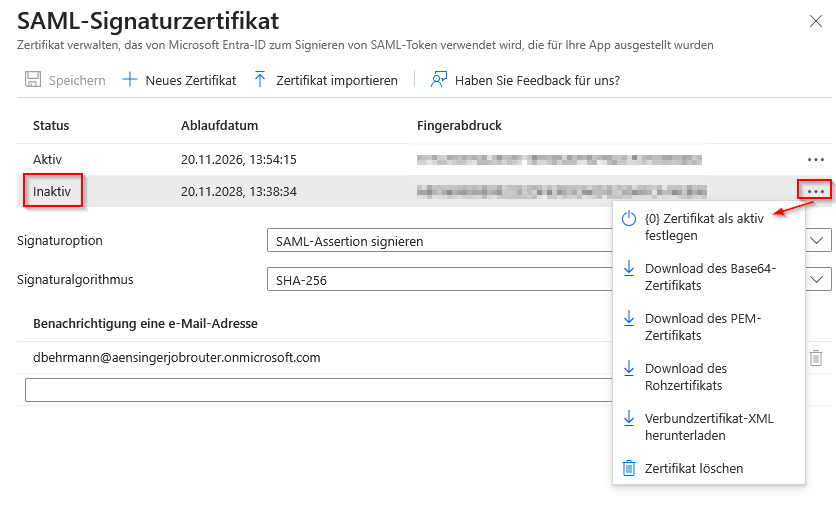Open the ellipsis menu for the Aktiv certificate
The width and height of the screenshot is (836, 528).
coord(816,159)
